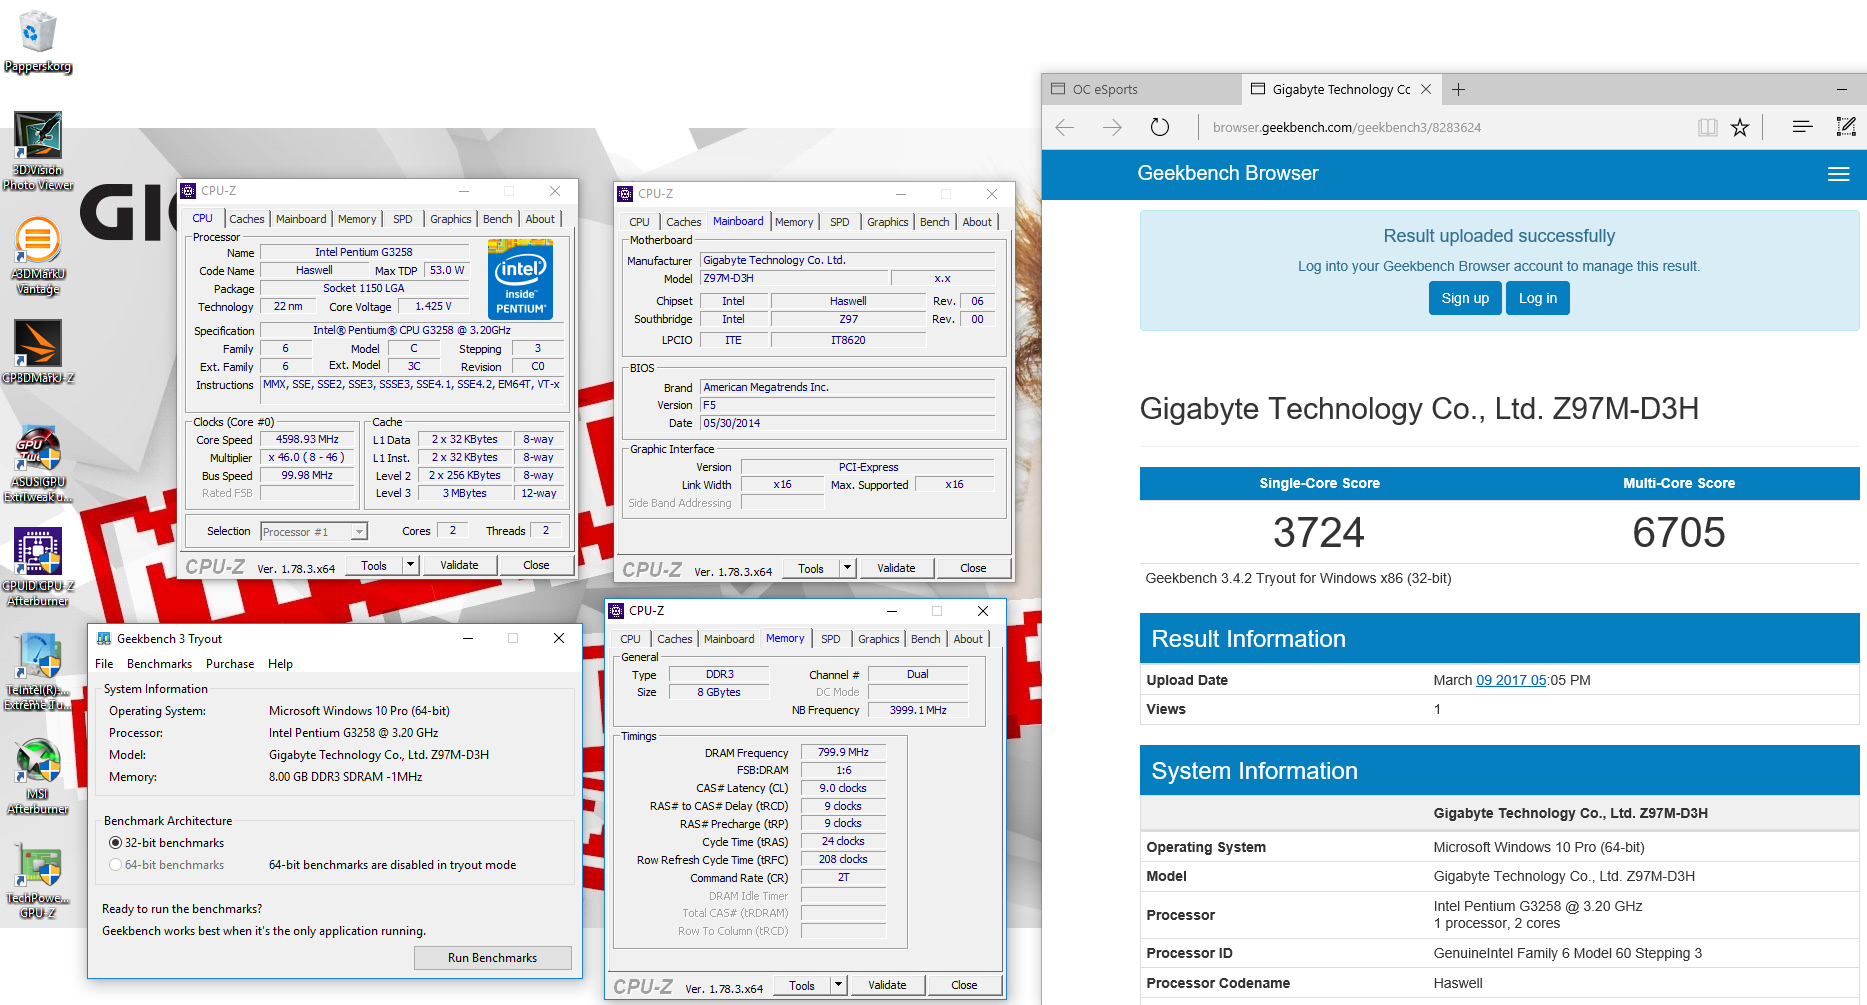The width and height of the screenshot is (1867, 1005).
Task: Expand Tools dropdown arrow in Mainboard window
Action: click(847, 568)
